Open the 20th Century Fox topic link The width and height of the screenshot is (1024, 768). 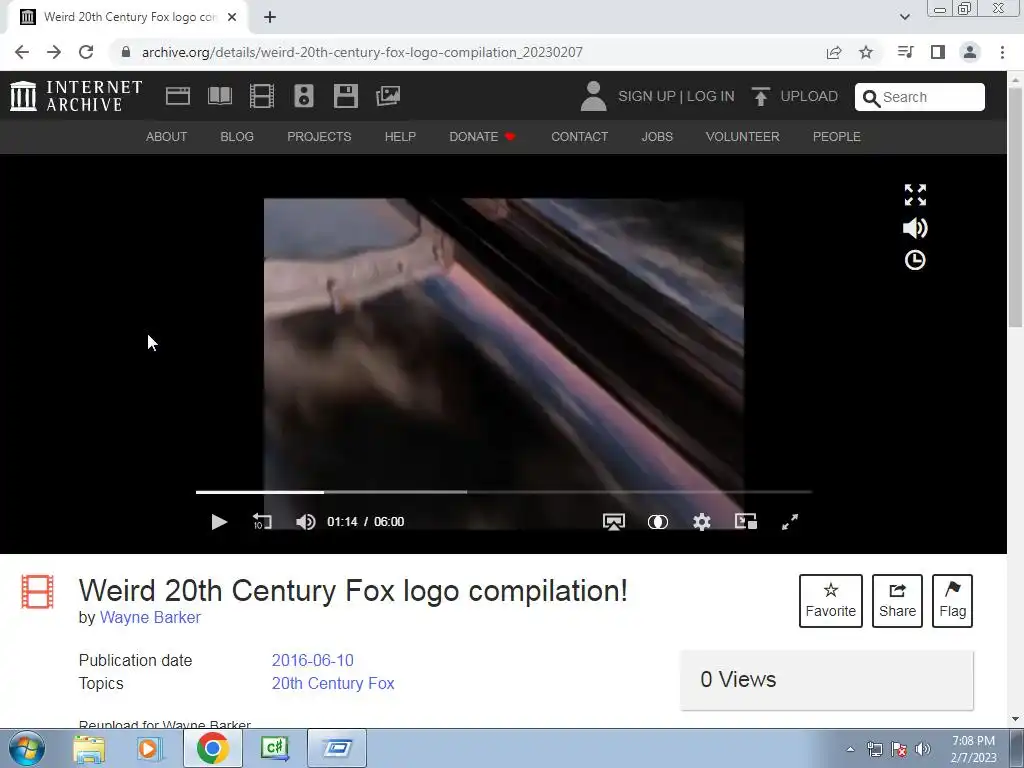(x=333, y=683)
